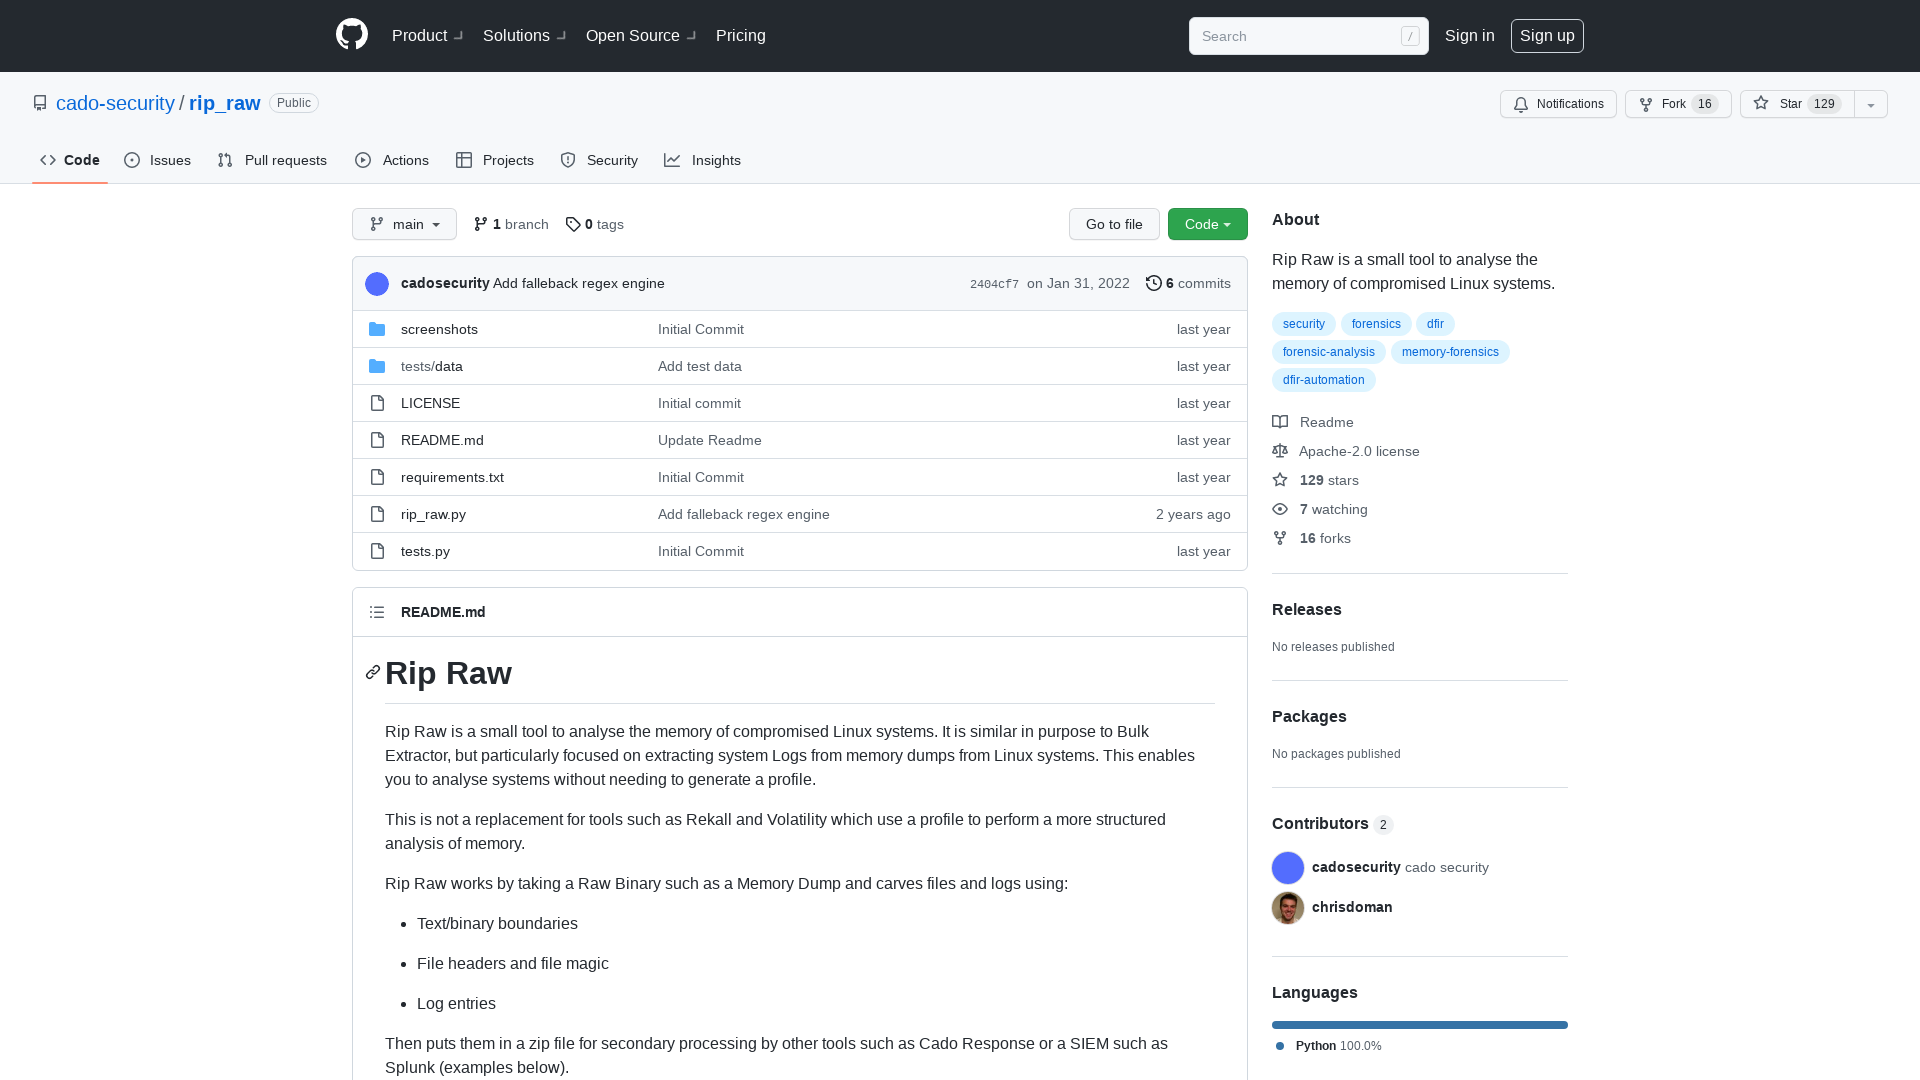Click the bell icon in Notifications
Screen dimensions: 1920x1080
point(1521,104)
